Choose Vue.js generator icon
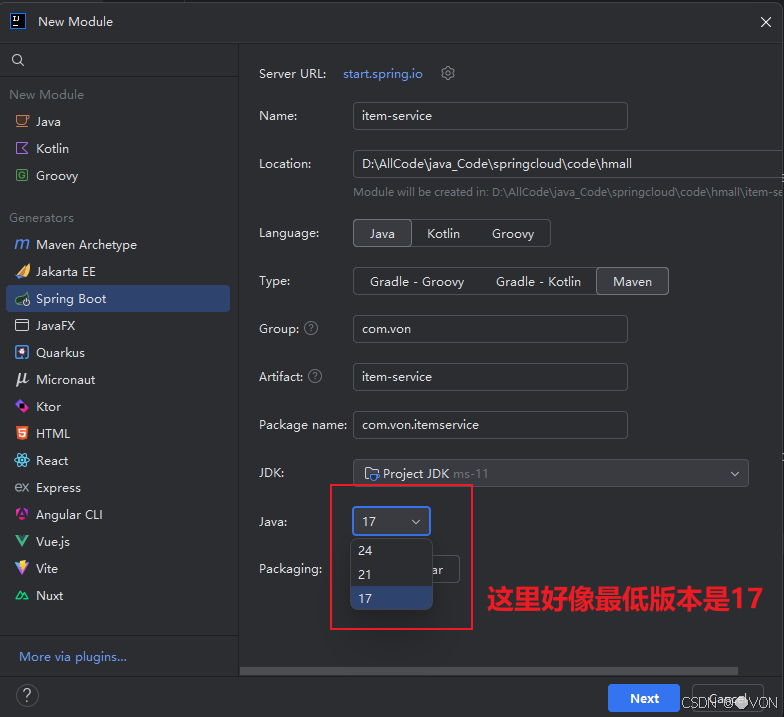Image resolution: width=784 pixels, height=717 pixels. click(x=22, y=541)
